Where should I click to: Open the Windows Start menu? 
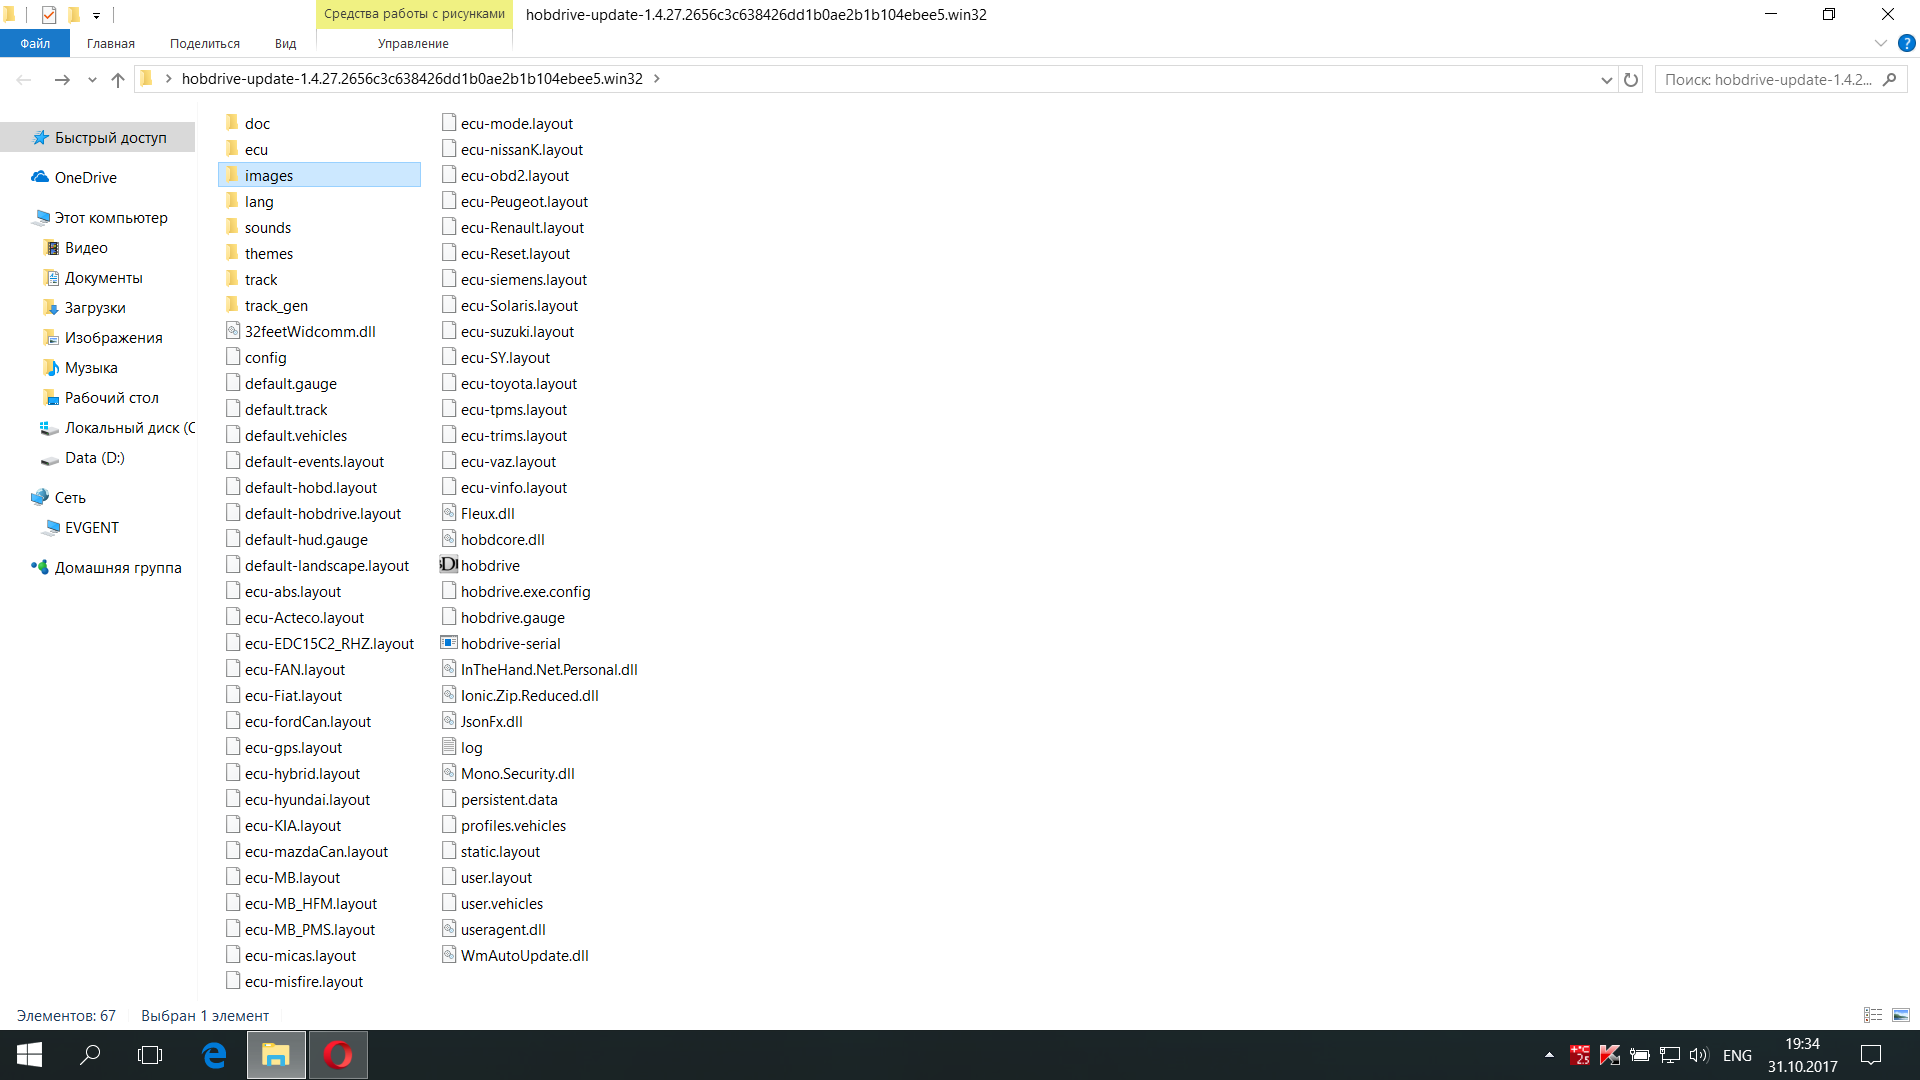pos(29,1055)
